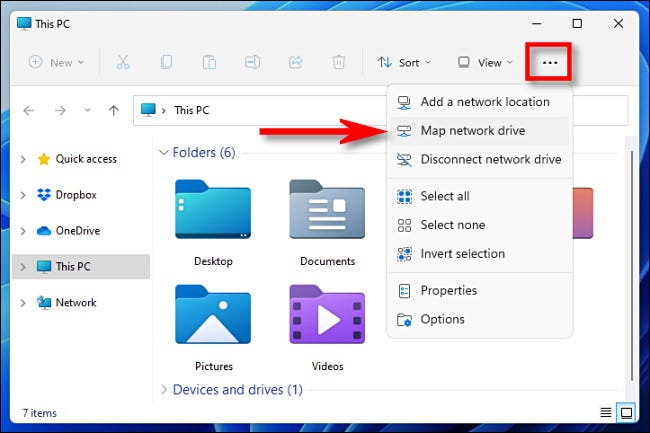Open the New button menu
This screenshot has width=650, height=433.
[x=56, y=63]
